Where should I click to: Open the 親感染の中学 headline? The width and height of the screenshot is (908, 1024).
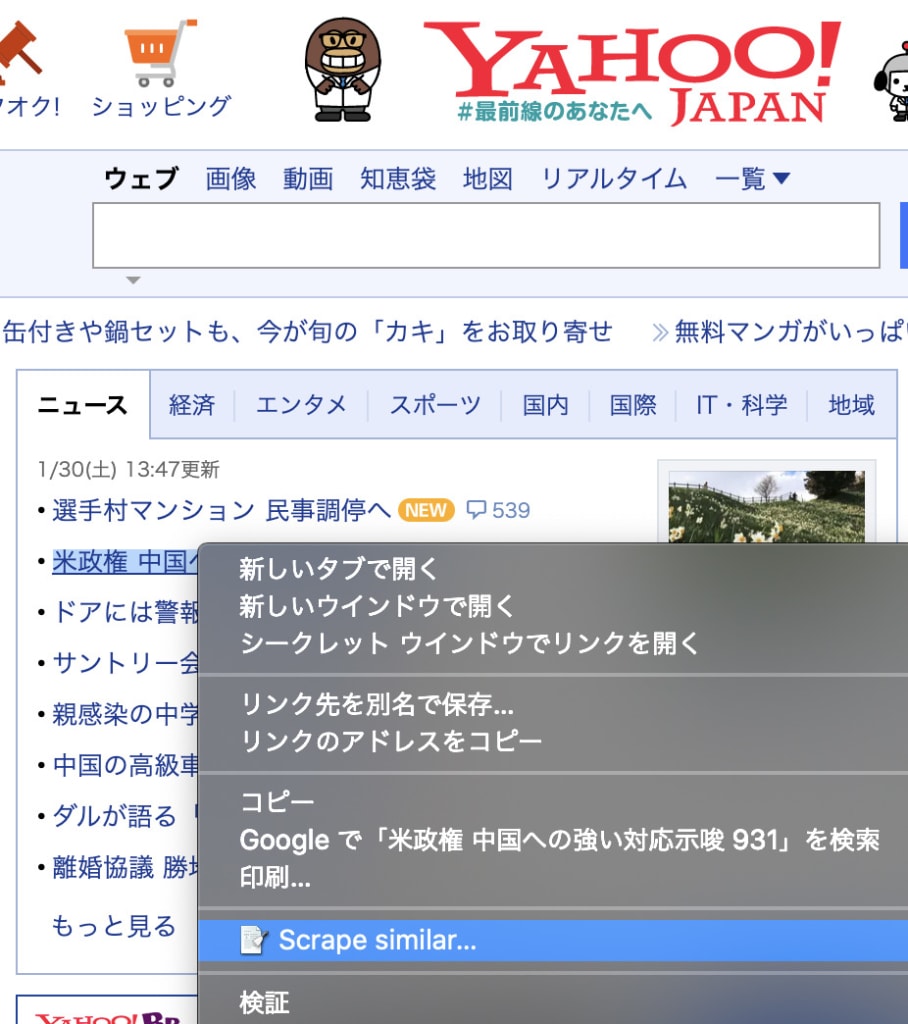tap(125, 714)
